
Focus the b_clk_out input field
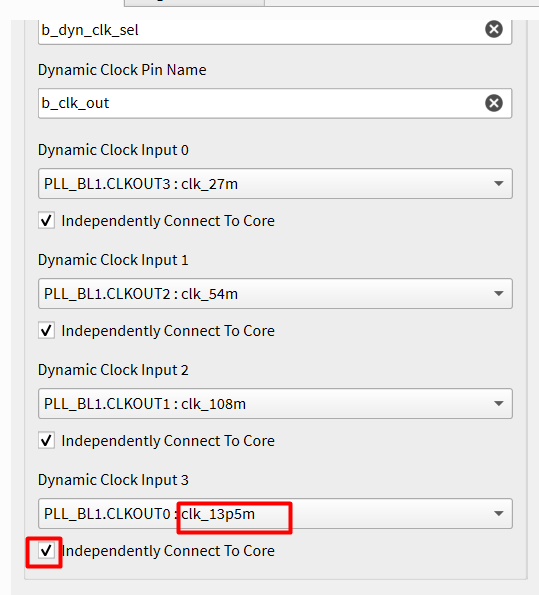(262, 103)
